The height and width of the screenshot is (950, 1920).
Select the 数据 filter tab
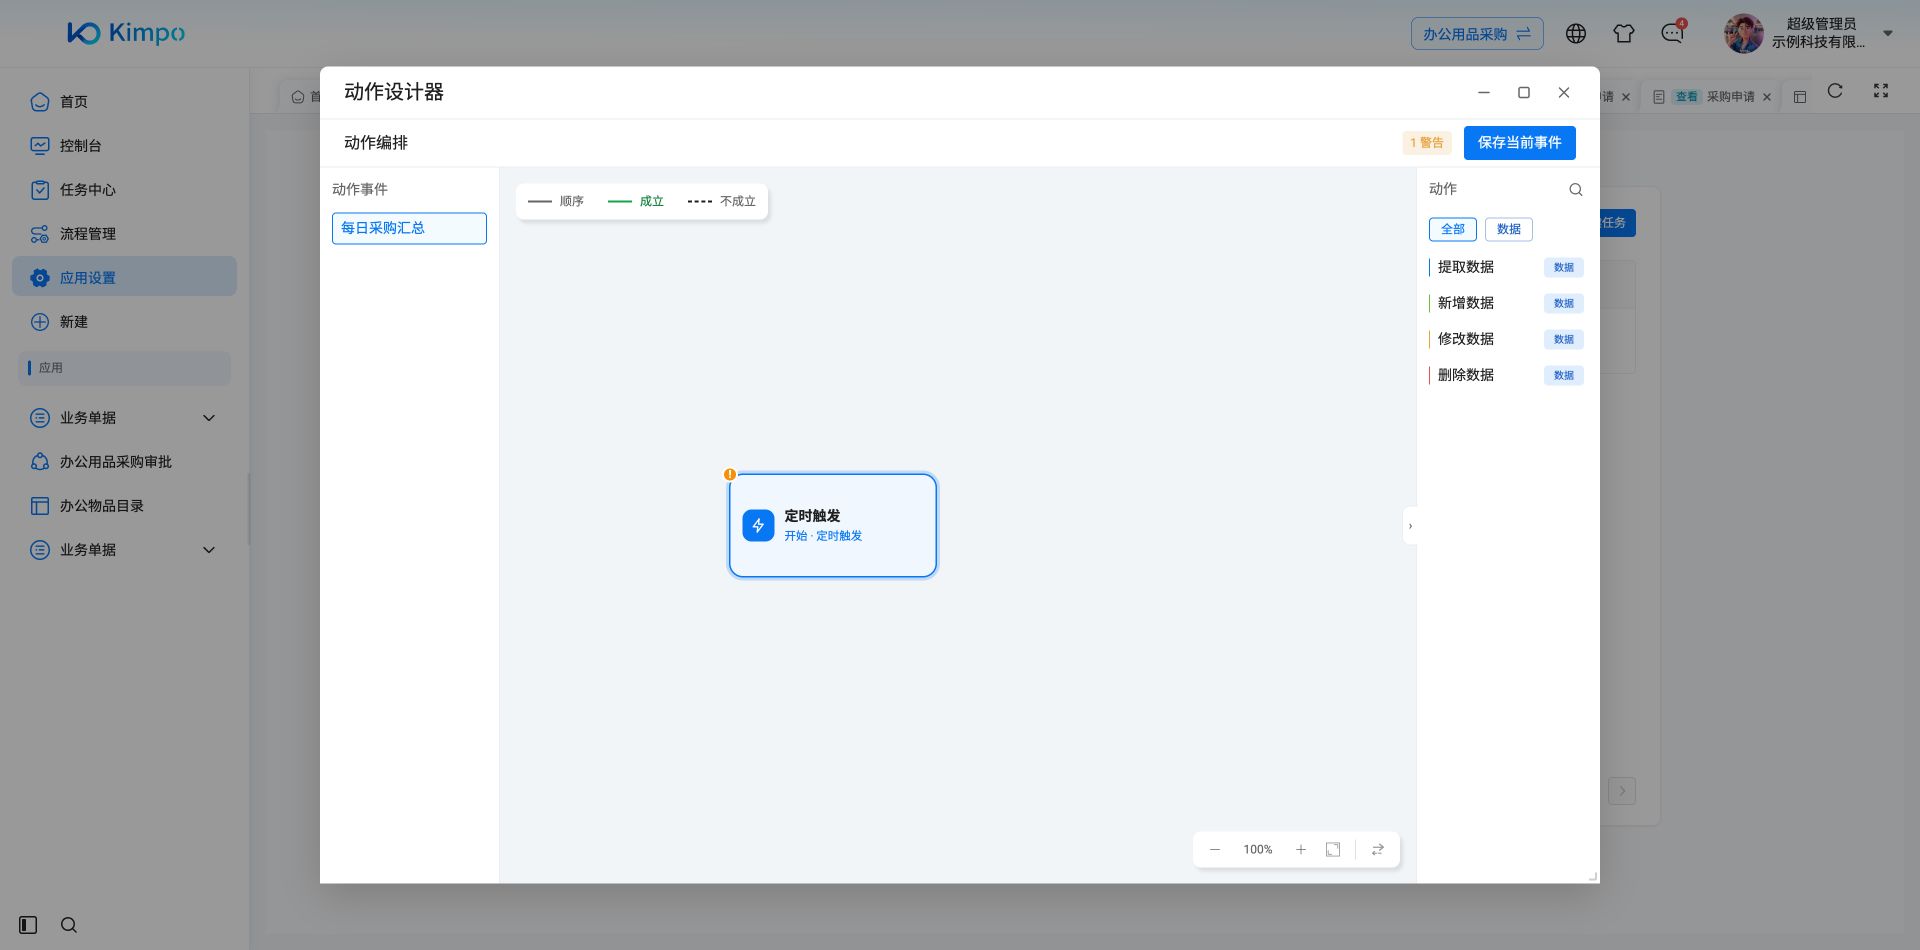(1508, 229)
